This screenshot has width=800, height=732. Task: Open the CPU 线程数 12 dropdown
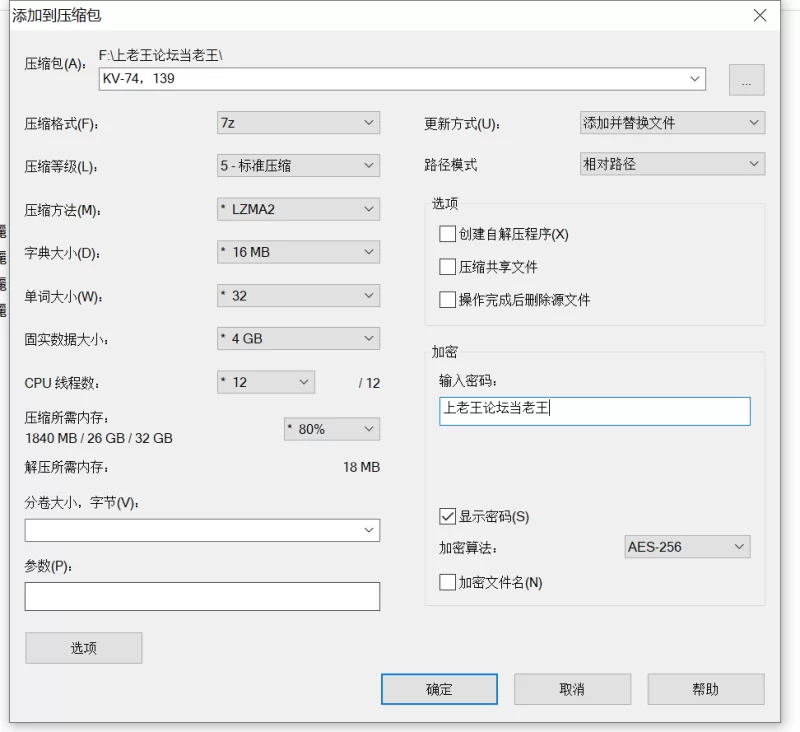266,382
